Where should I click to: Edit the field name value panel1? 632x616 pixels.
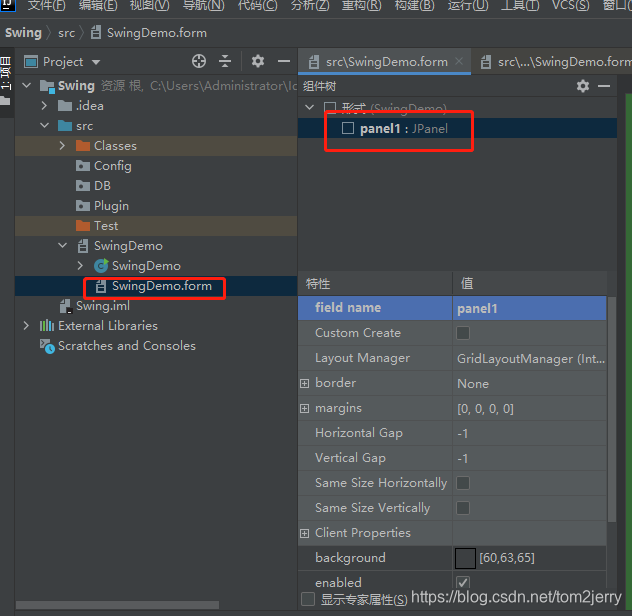pos(530,308)
